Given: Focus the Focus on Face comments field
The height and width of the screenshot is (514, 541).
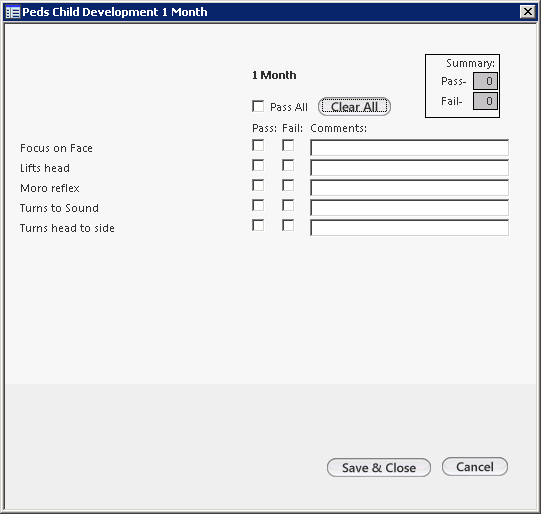Looking at the screenshot, I should pyautogui.click(x=409, y=148).
